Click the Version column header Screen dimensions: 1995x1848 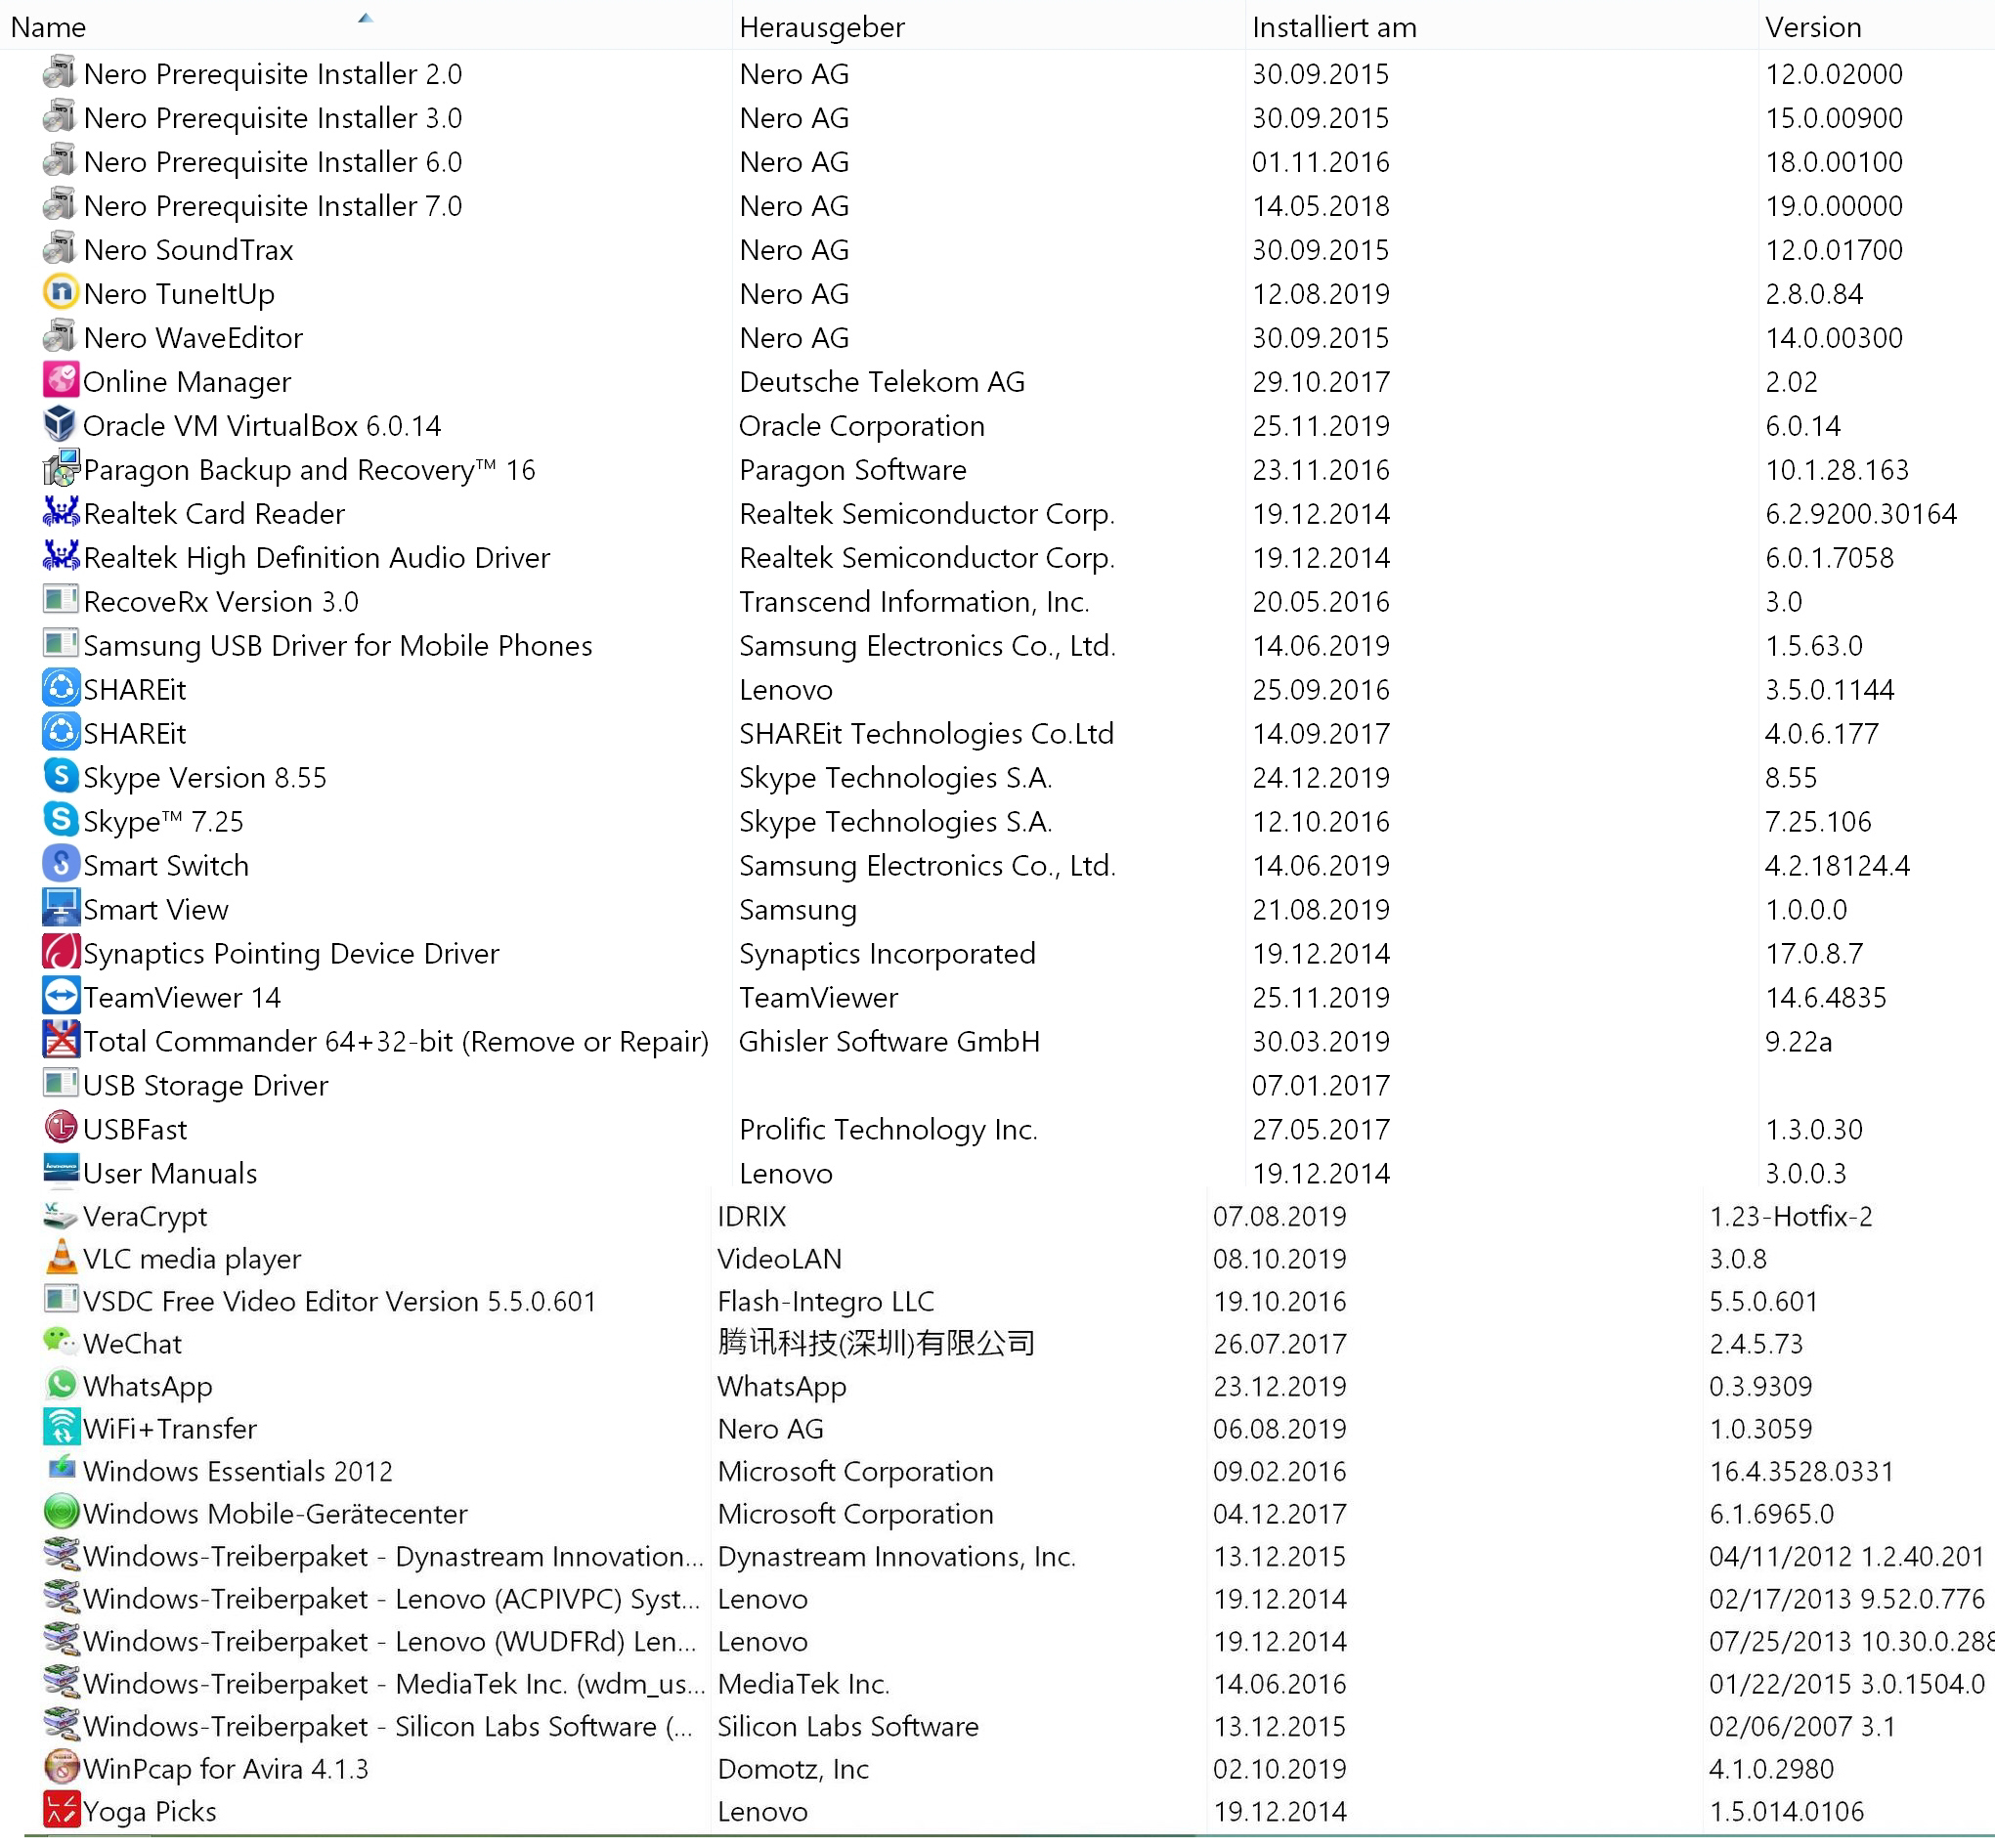1812,27
